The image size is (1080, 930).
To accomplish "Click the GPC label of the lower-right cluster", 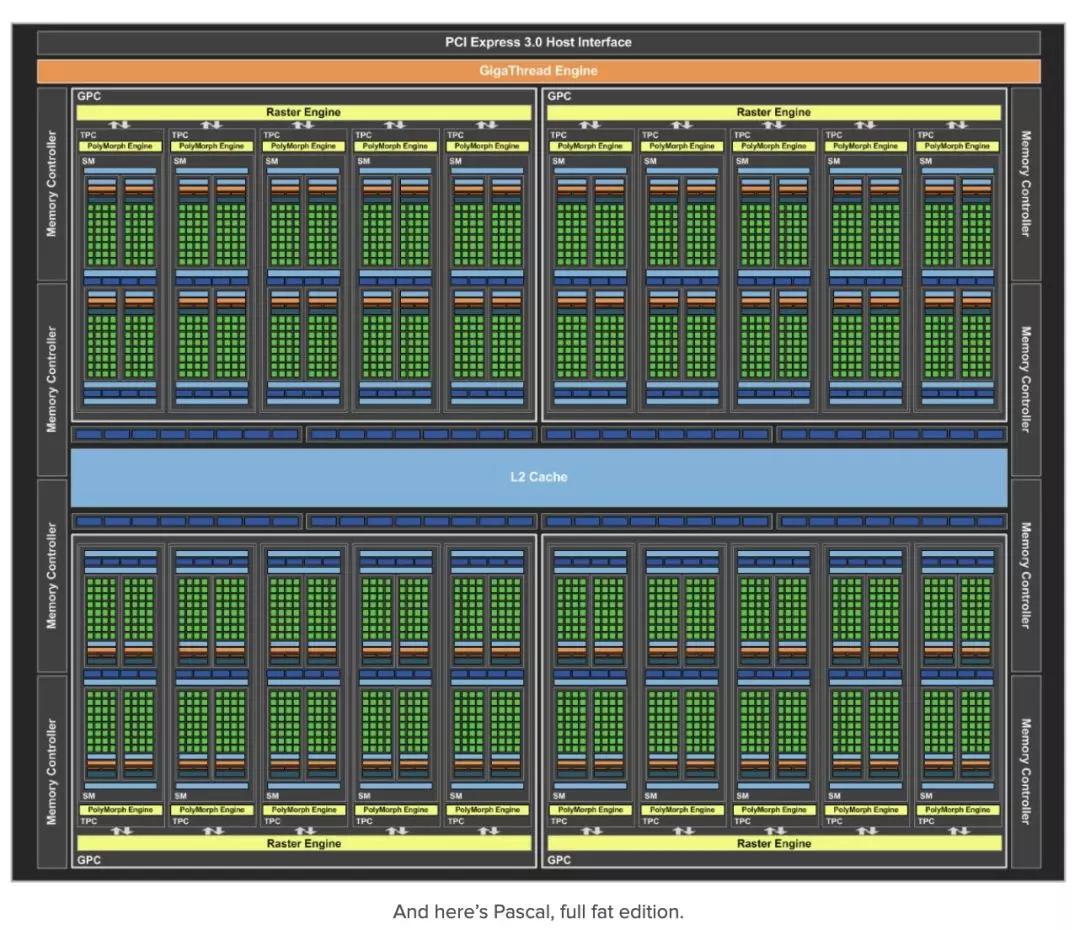I will (x=559, y=860).
